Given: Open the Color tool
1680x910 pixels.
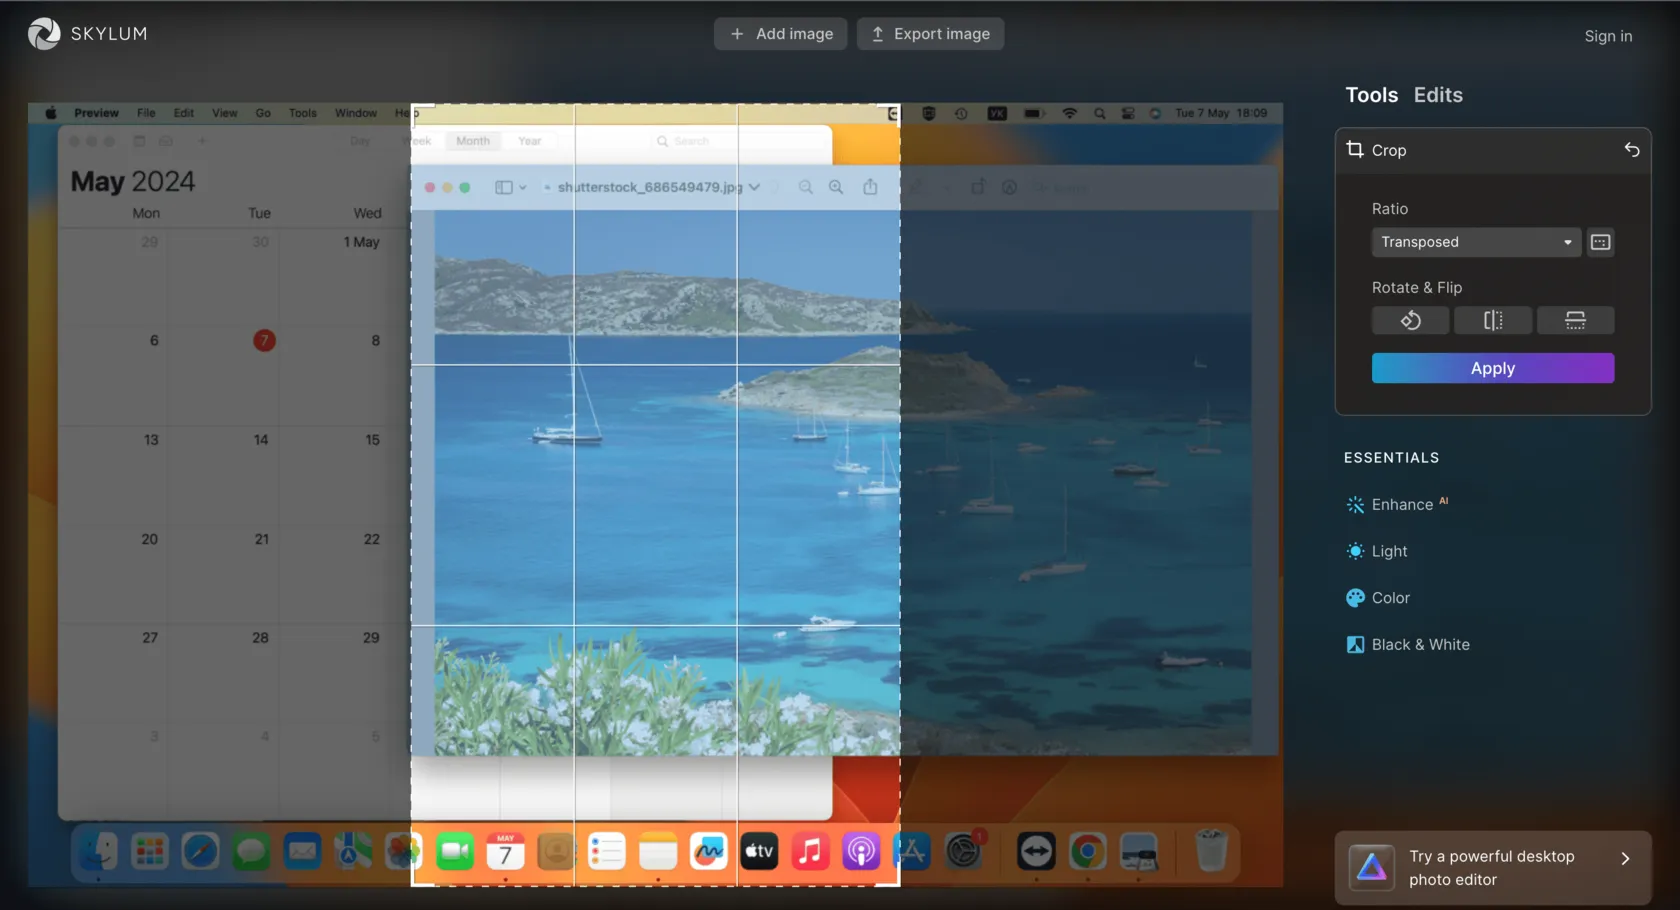Looking at the screenshot, I should [1390, 598].
